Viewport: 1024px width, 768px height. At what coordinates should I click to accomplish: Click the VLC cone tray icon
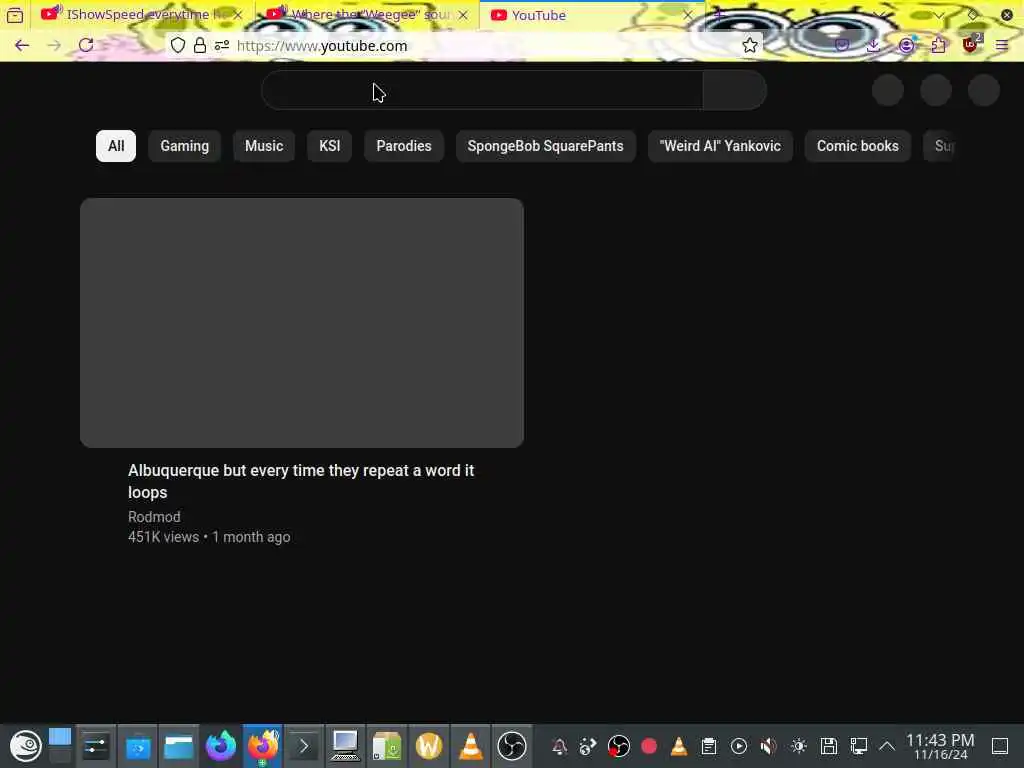coord(679,746)
